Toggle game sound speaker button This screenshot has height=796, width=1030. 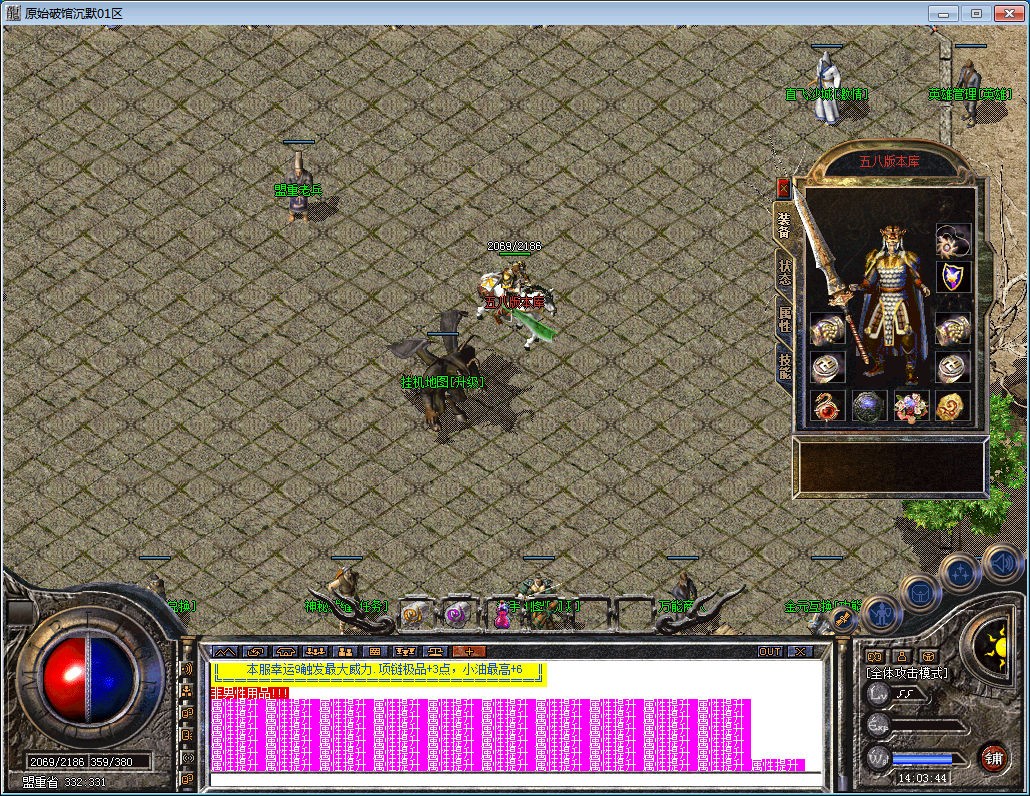click(x=1002, y=564)
